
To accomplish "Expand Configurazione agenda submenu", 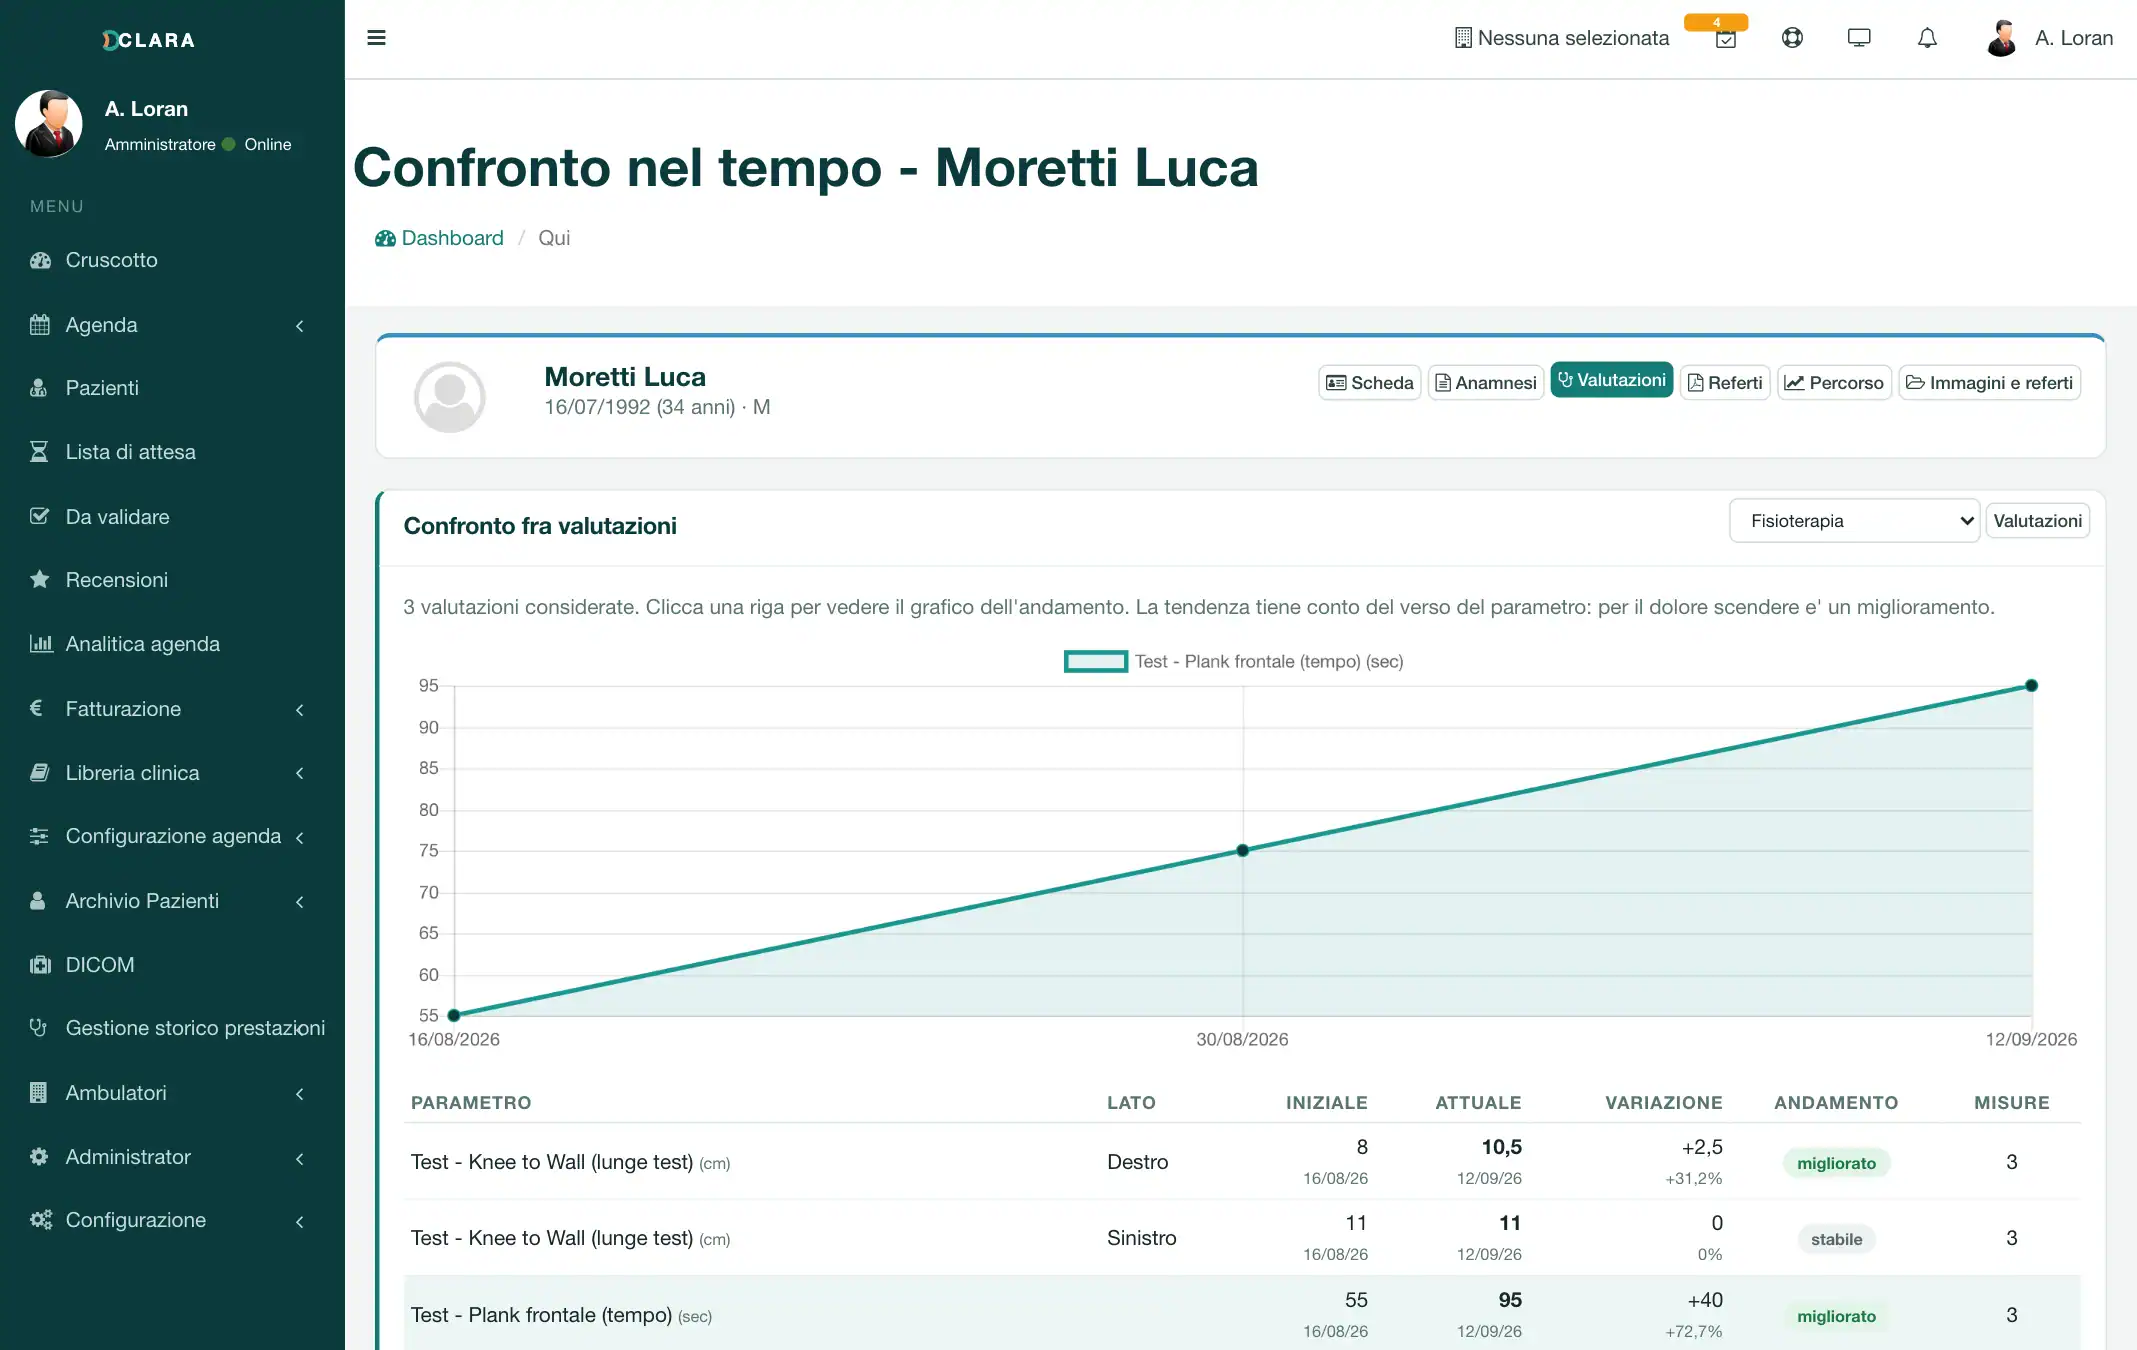I will tap(299, 837).
